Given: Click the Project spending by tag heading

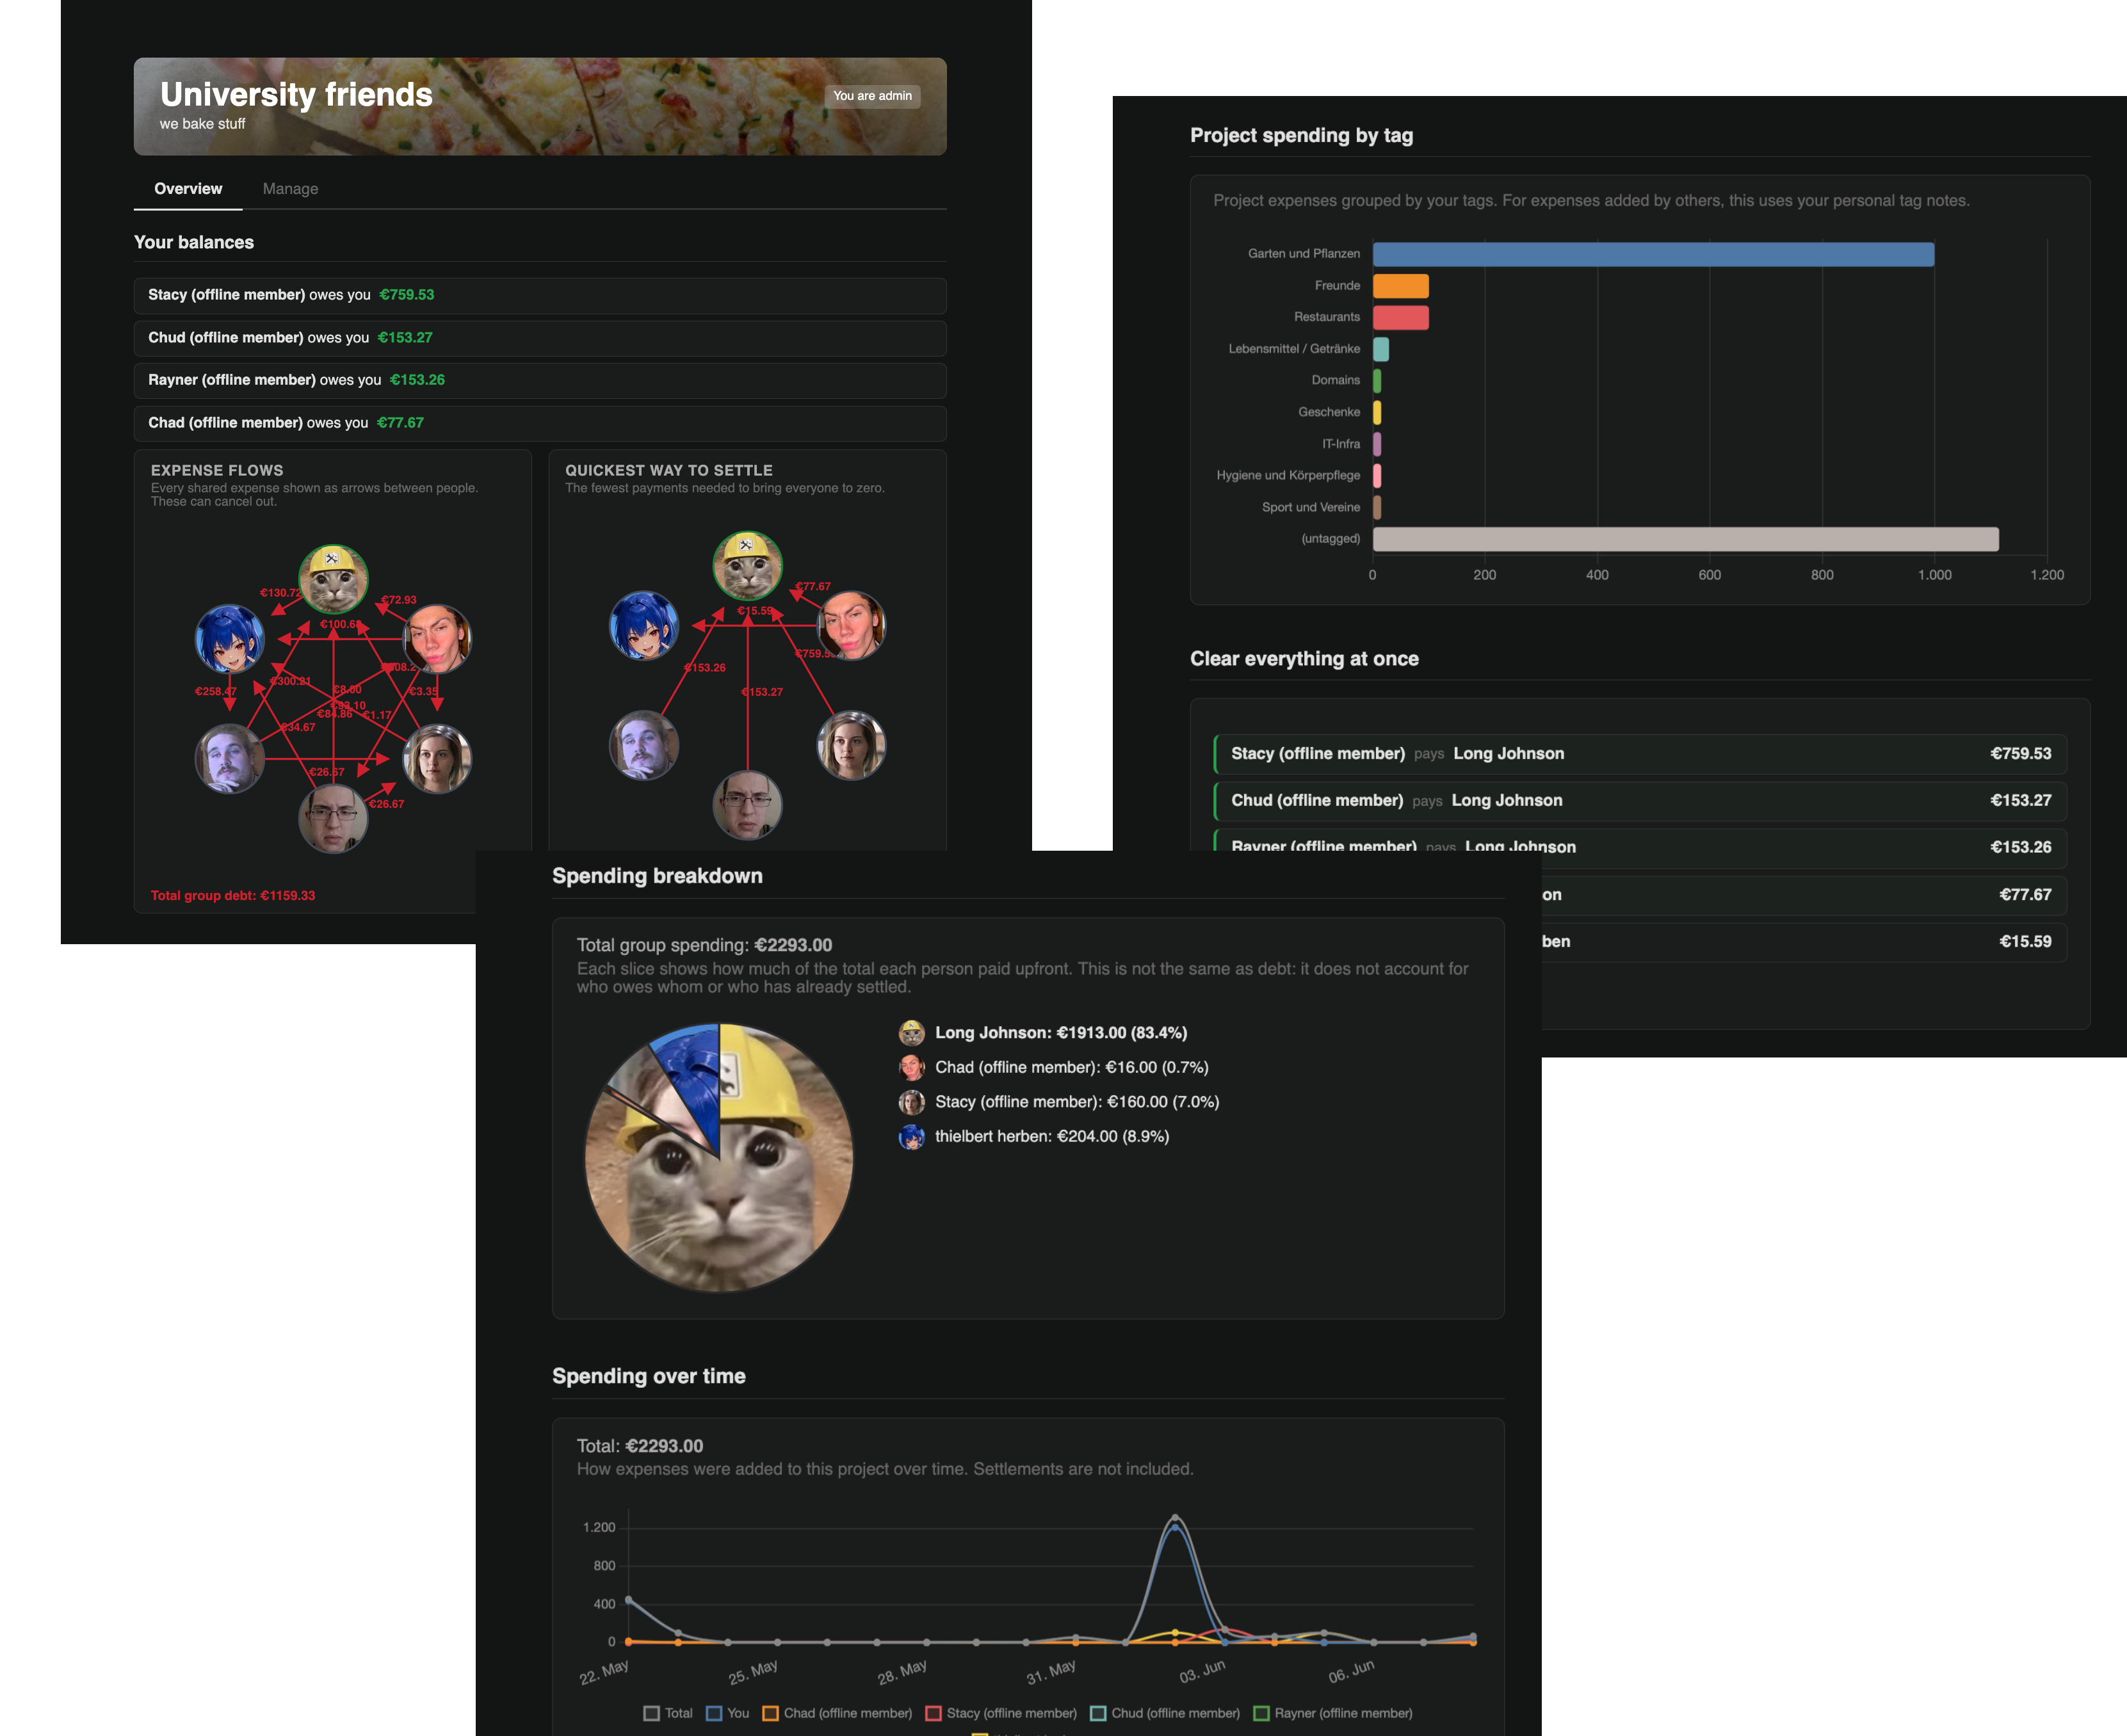Looking at the screenshot, I should click(x=1301, y=135).
